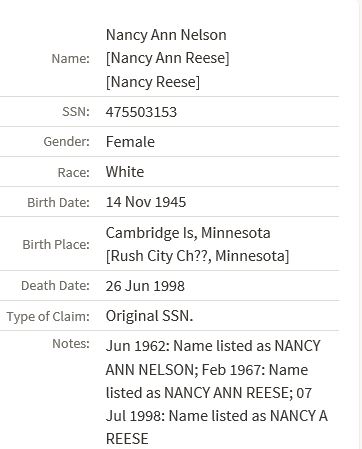Select the alternate name Nancy Ann Reese
The image size is (362, 449).
[x=168, y=58]
